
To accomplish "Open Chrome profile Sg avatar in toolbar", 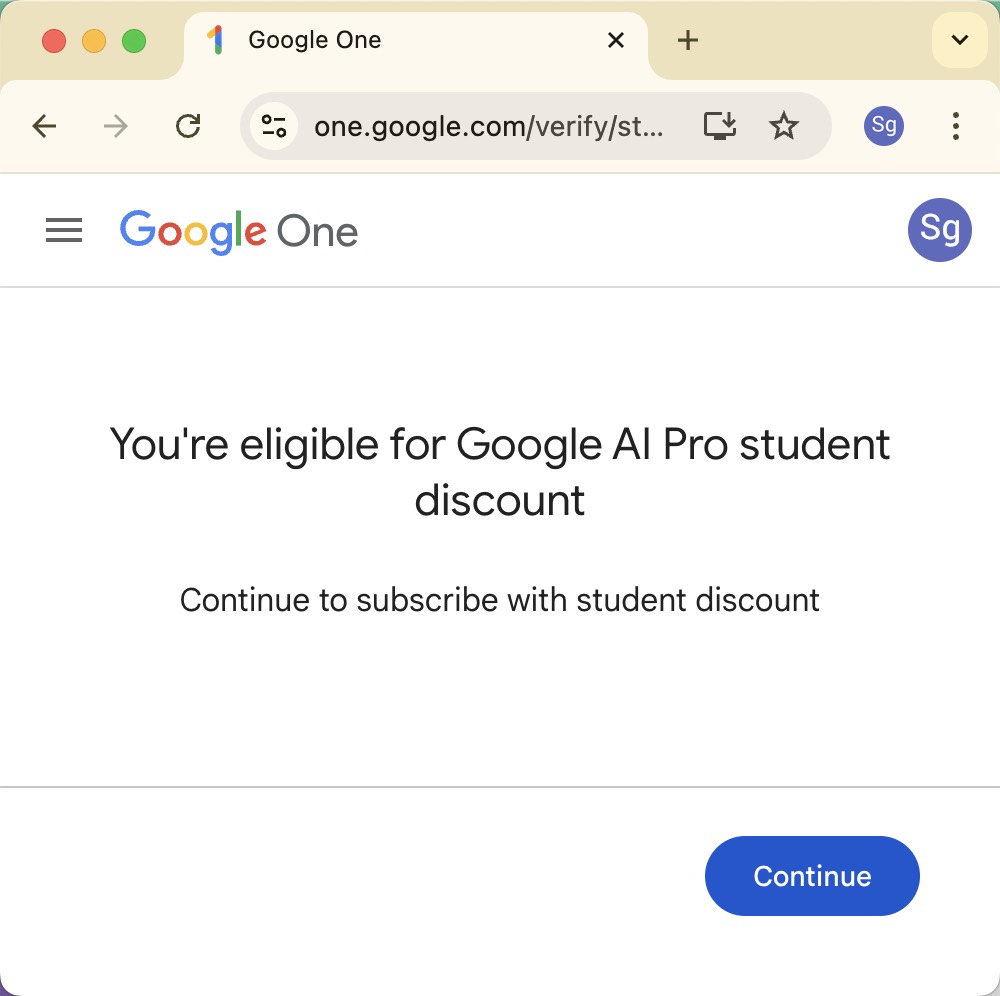I will point(883,126).
